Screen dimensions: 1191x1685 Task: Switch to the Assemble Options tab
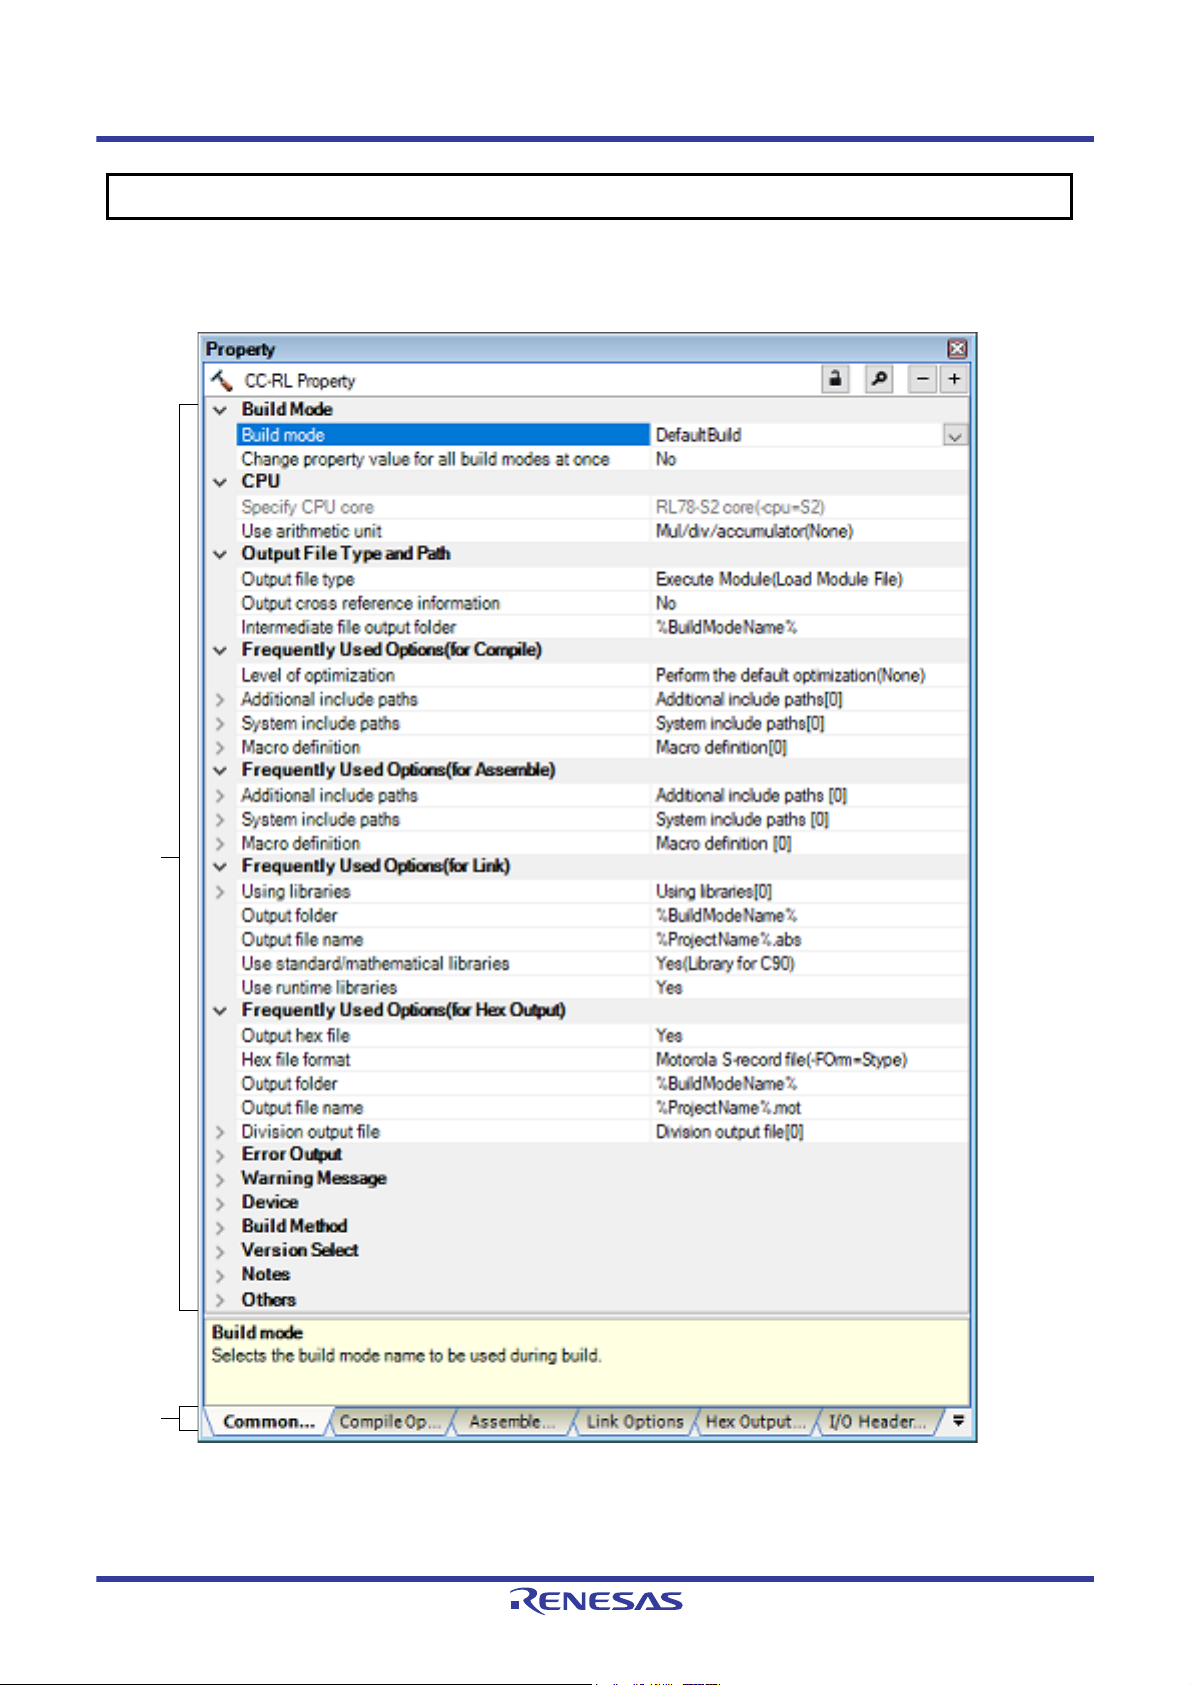(x=512, y=1421)
